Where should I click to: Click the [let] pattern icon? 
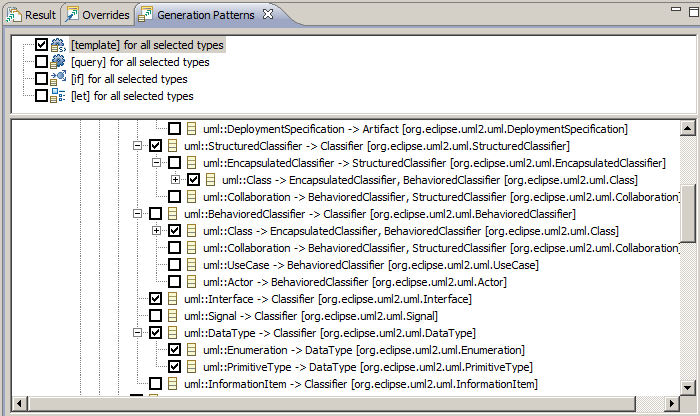click(58, 96)
